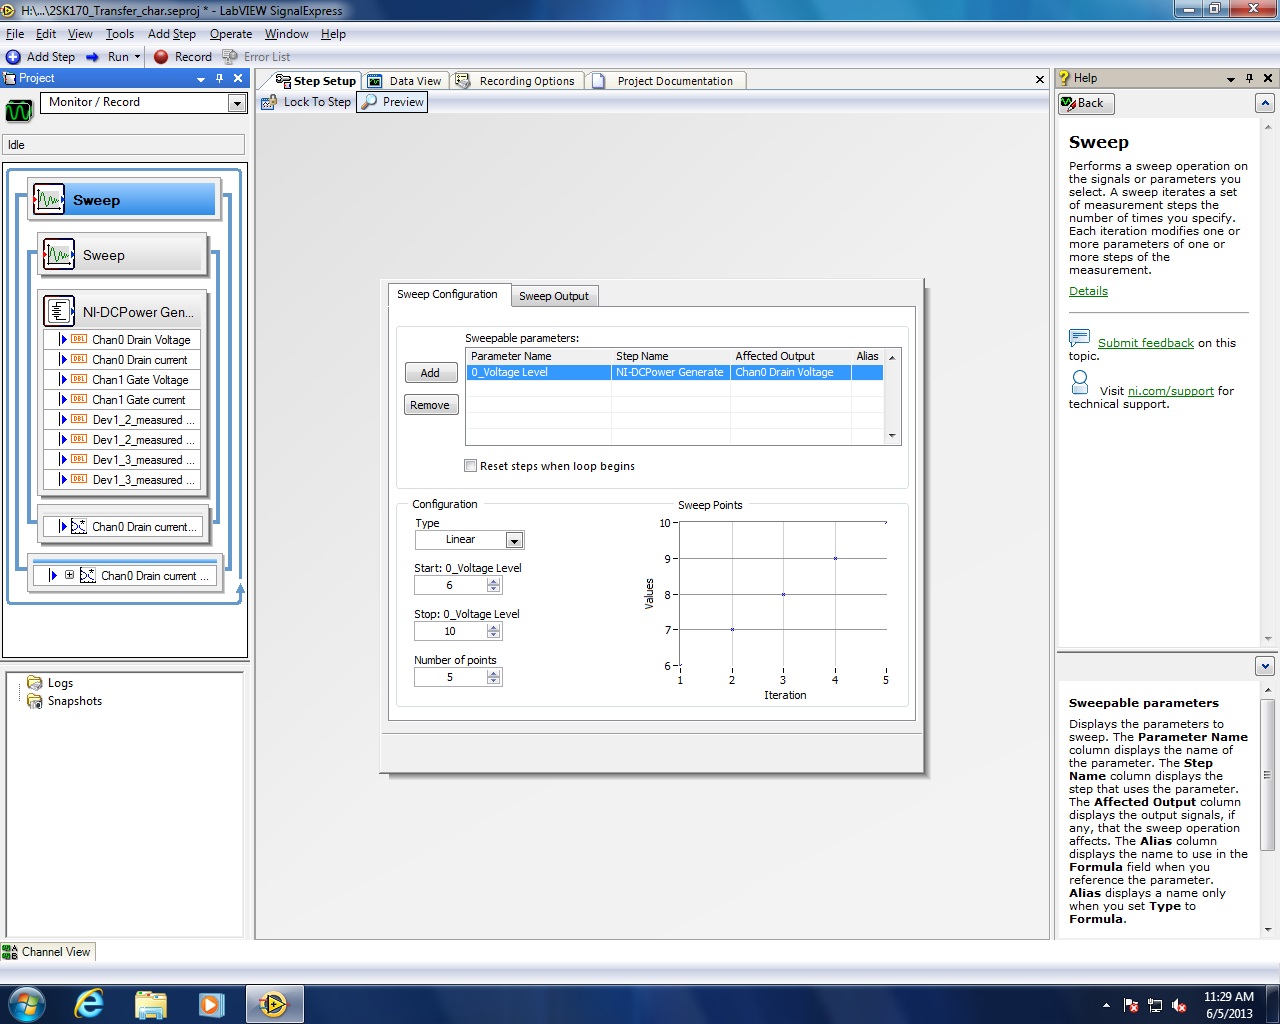1280x1024 pixels.
Task: Click the Start 0_Voltage Level stepper
Action: (x=494, y=586)
